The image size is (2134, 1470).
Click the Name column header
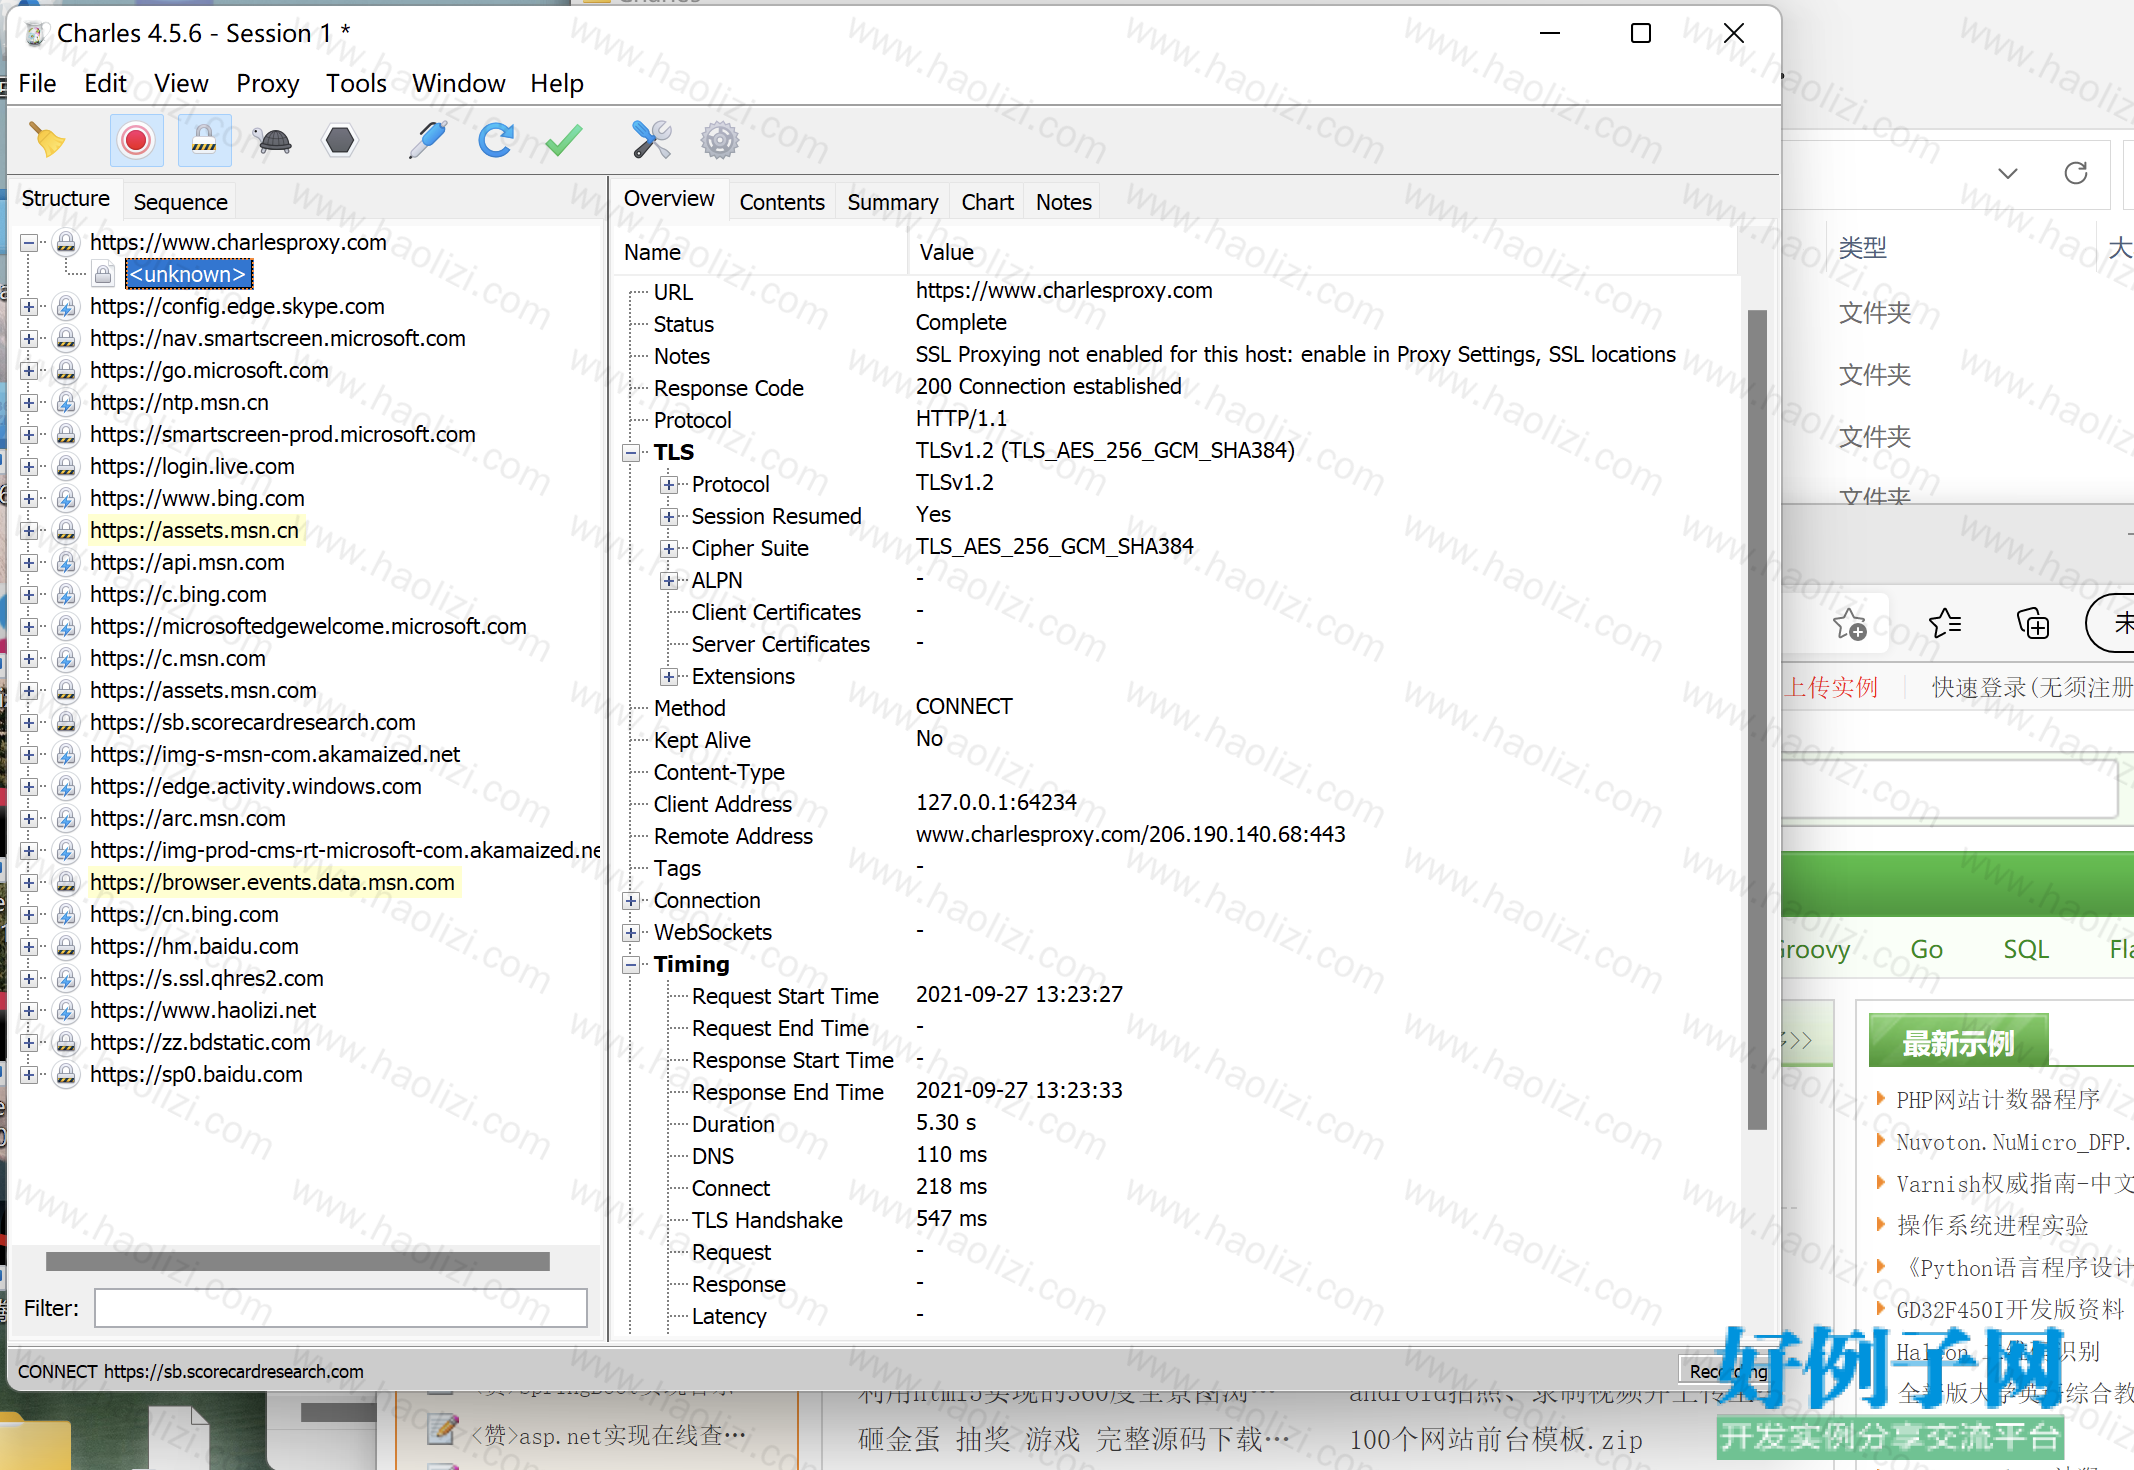coord(760,252)
